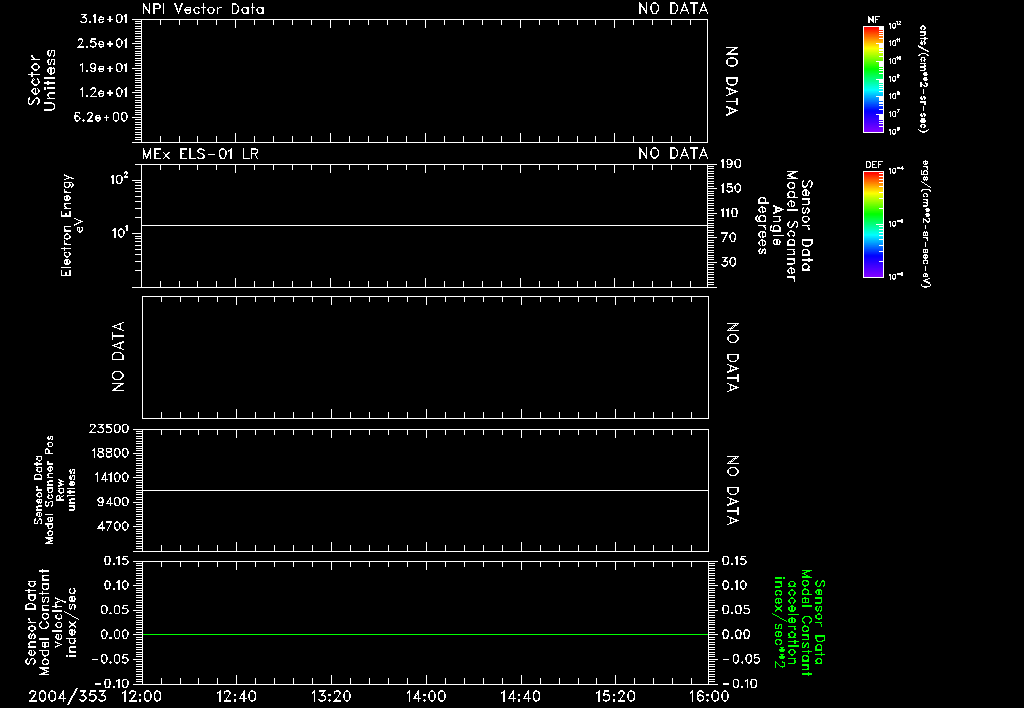1024x708 pixels.
Task: Click the '12:00' time axis label
Action: coord(142,696)
